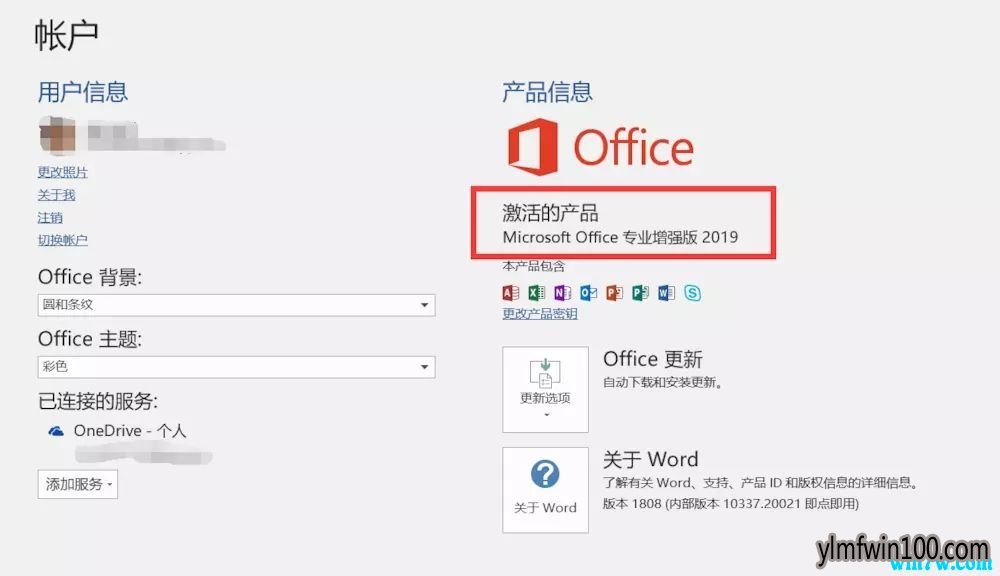Screen dimensions: 1000x576
Task: Click the Access app icon
Action: pos(511,293)
